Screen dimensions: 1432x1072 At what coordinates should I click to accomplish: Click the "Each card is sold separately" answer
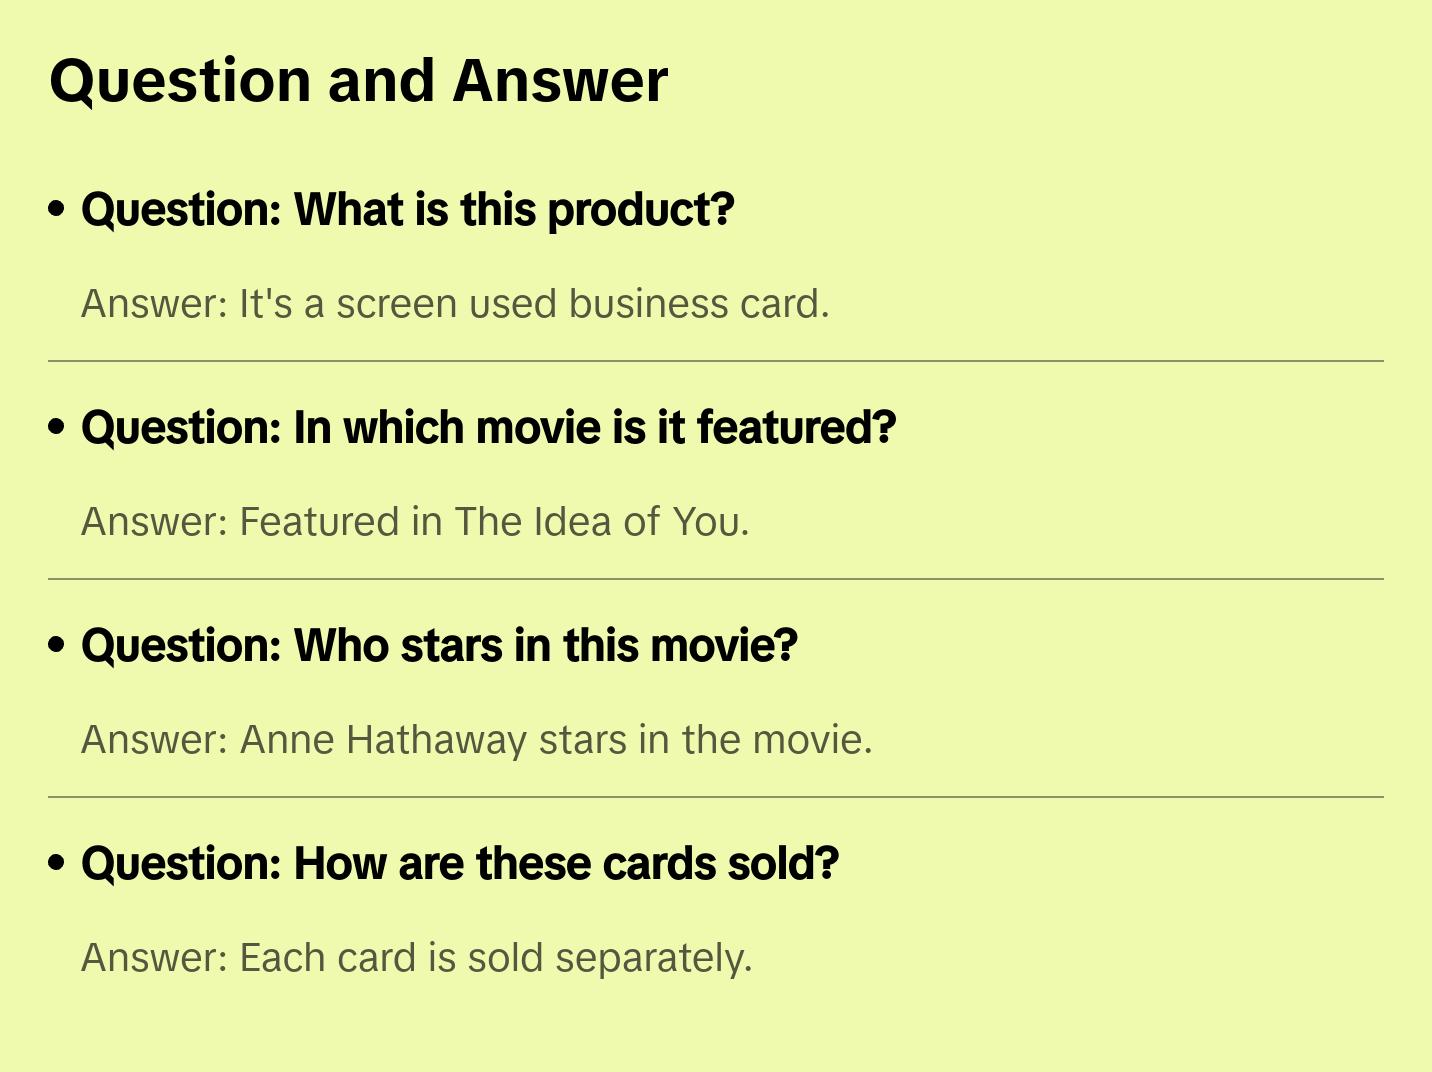[416, 958]
